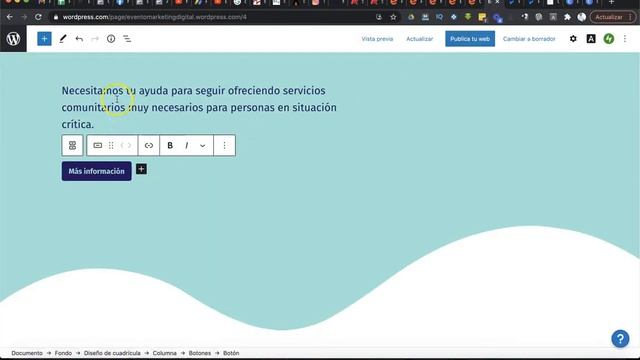Click the blue add block inserter button
640x360 pixels.
click(x=44, y=39)
